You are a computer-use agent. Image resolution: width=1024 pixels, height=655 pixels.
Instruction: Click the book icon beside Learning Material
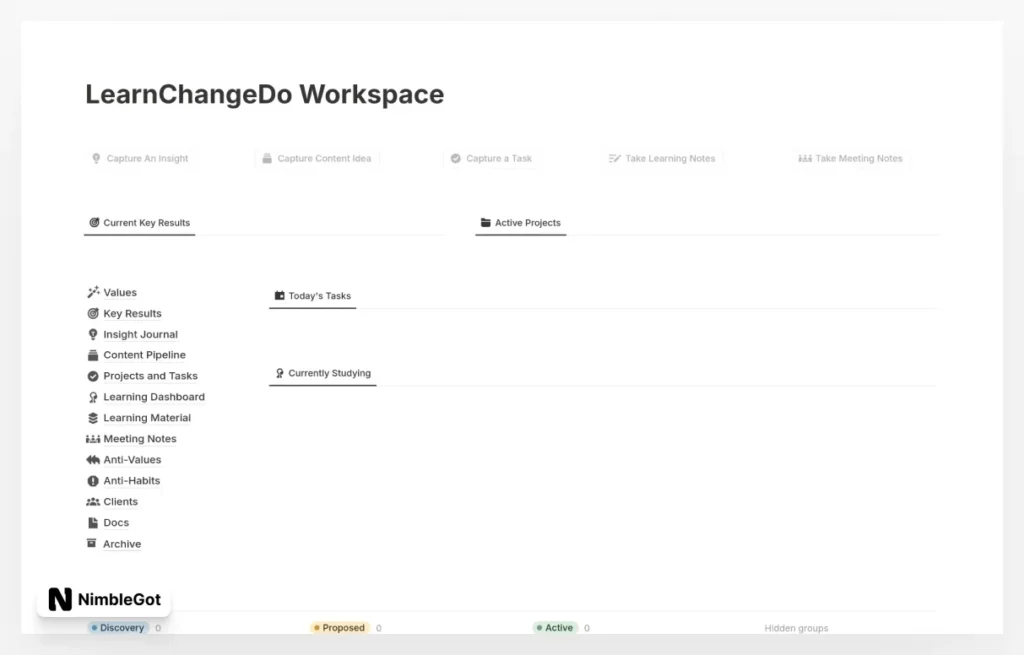click(92, 417)
